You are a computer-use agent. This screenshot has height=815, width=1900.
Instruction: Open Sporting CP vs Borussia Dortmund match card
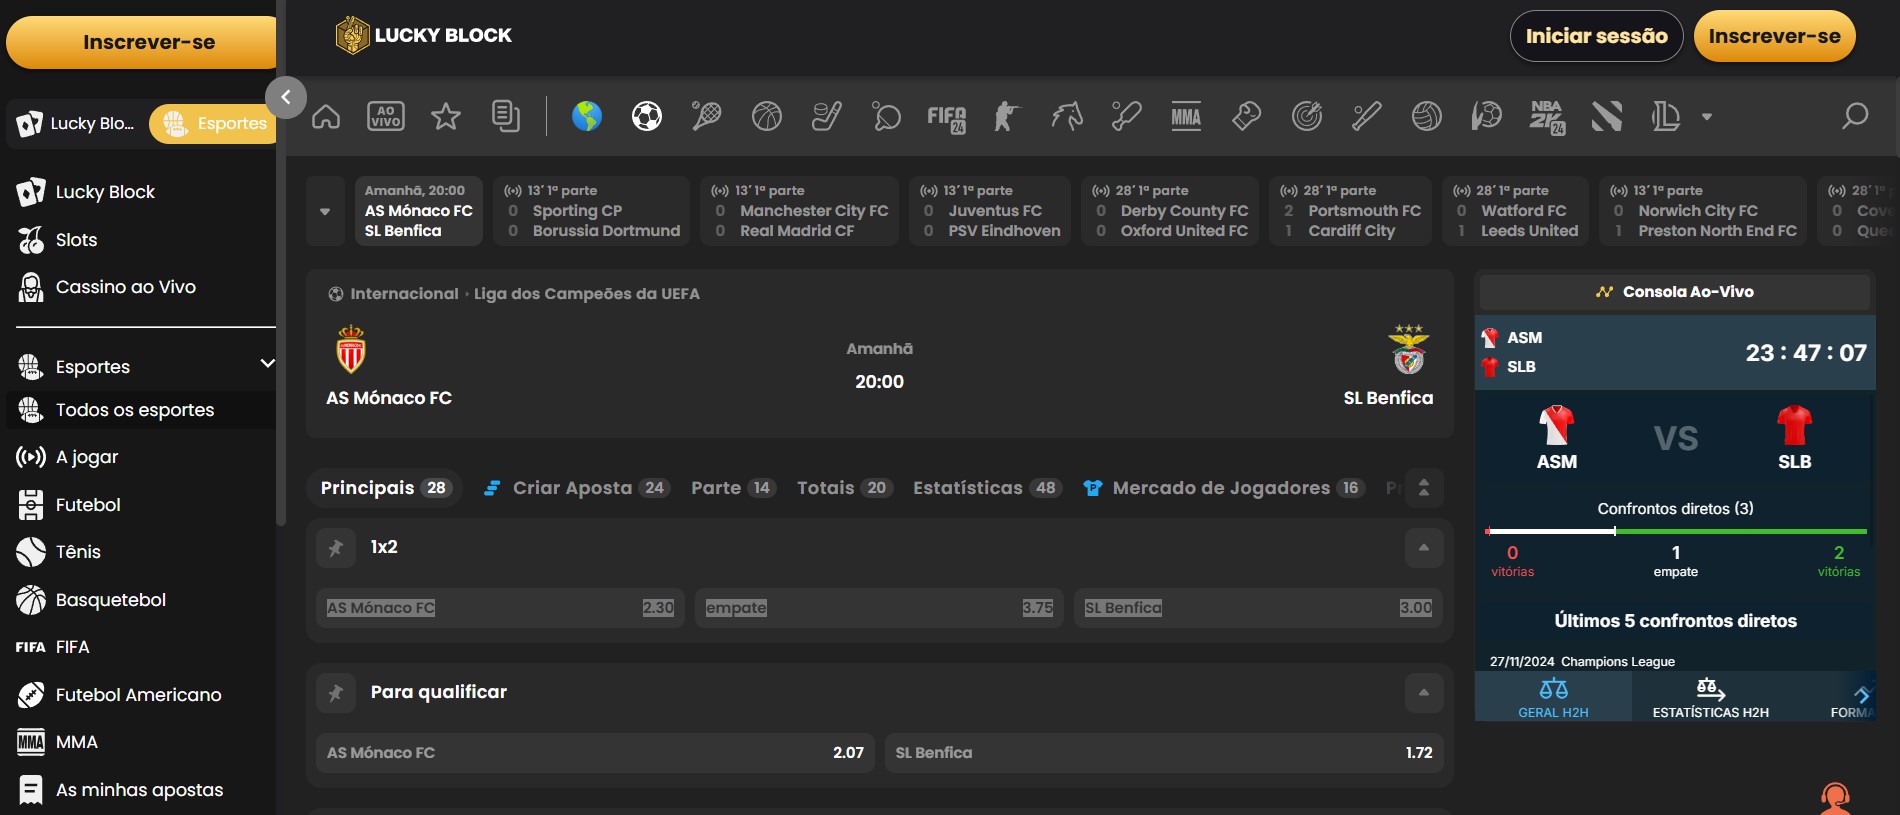click(592, 211)
